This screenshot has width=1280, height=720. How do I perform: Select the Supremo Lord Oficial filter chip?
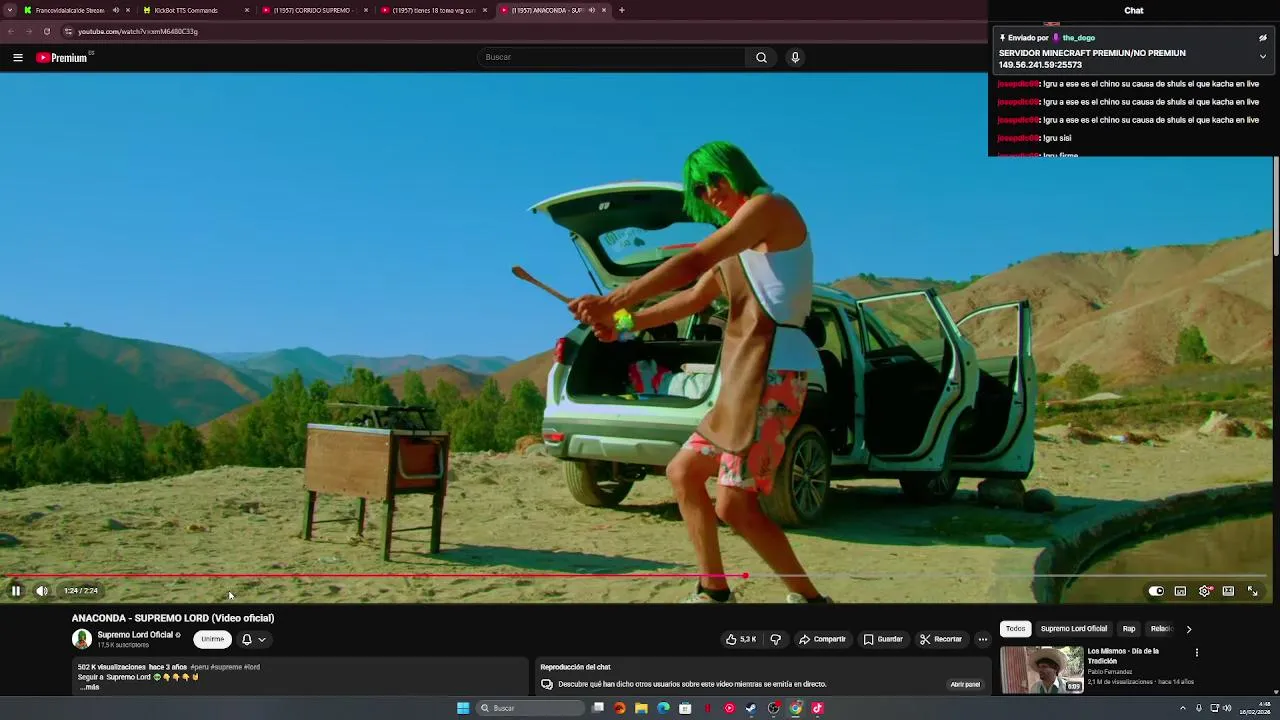tap(1073, 629)
